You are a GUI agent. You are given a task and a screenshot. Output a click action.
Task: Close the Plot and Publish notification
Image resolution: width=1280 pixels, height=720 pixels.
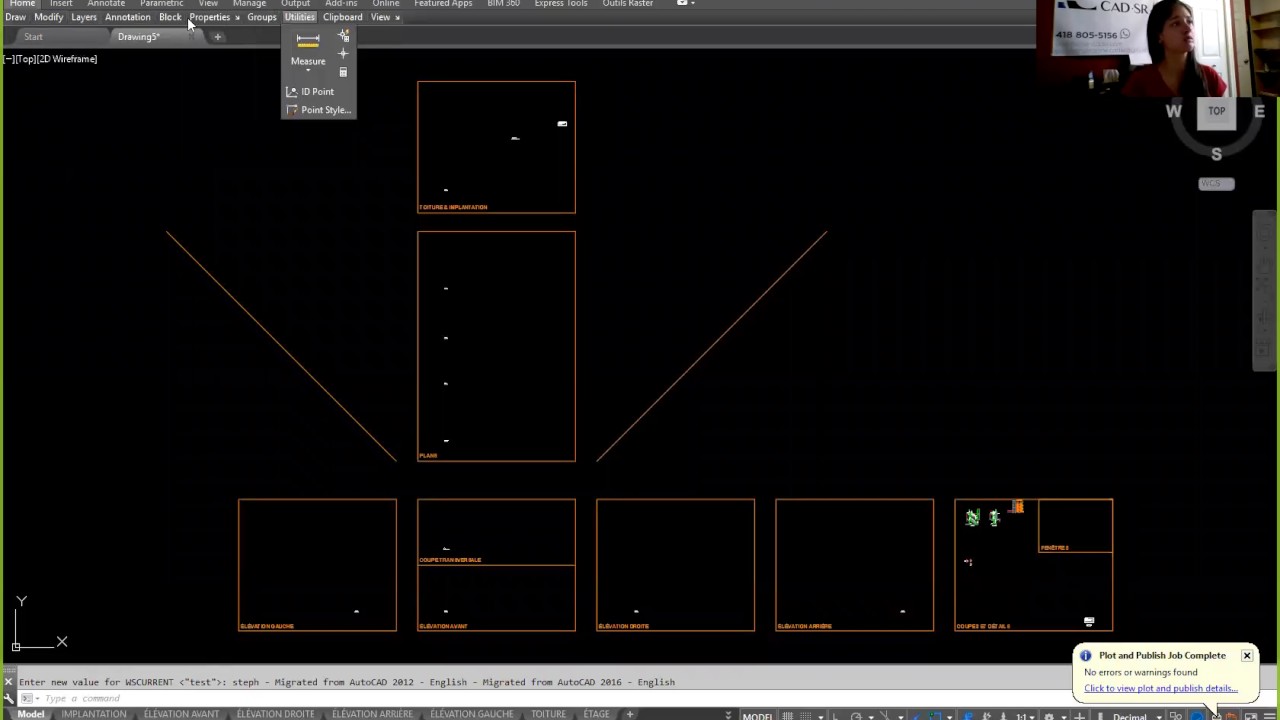click(x=1247, y=656)
